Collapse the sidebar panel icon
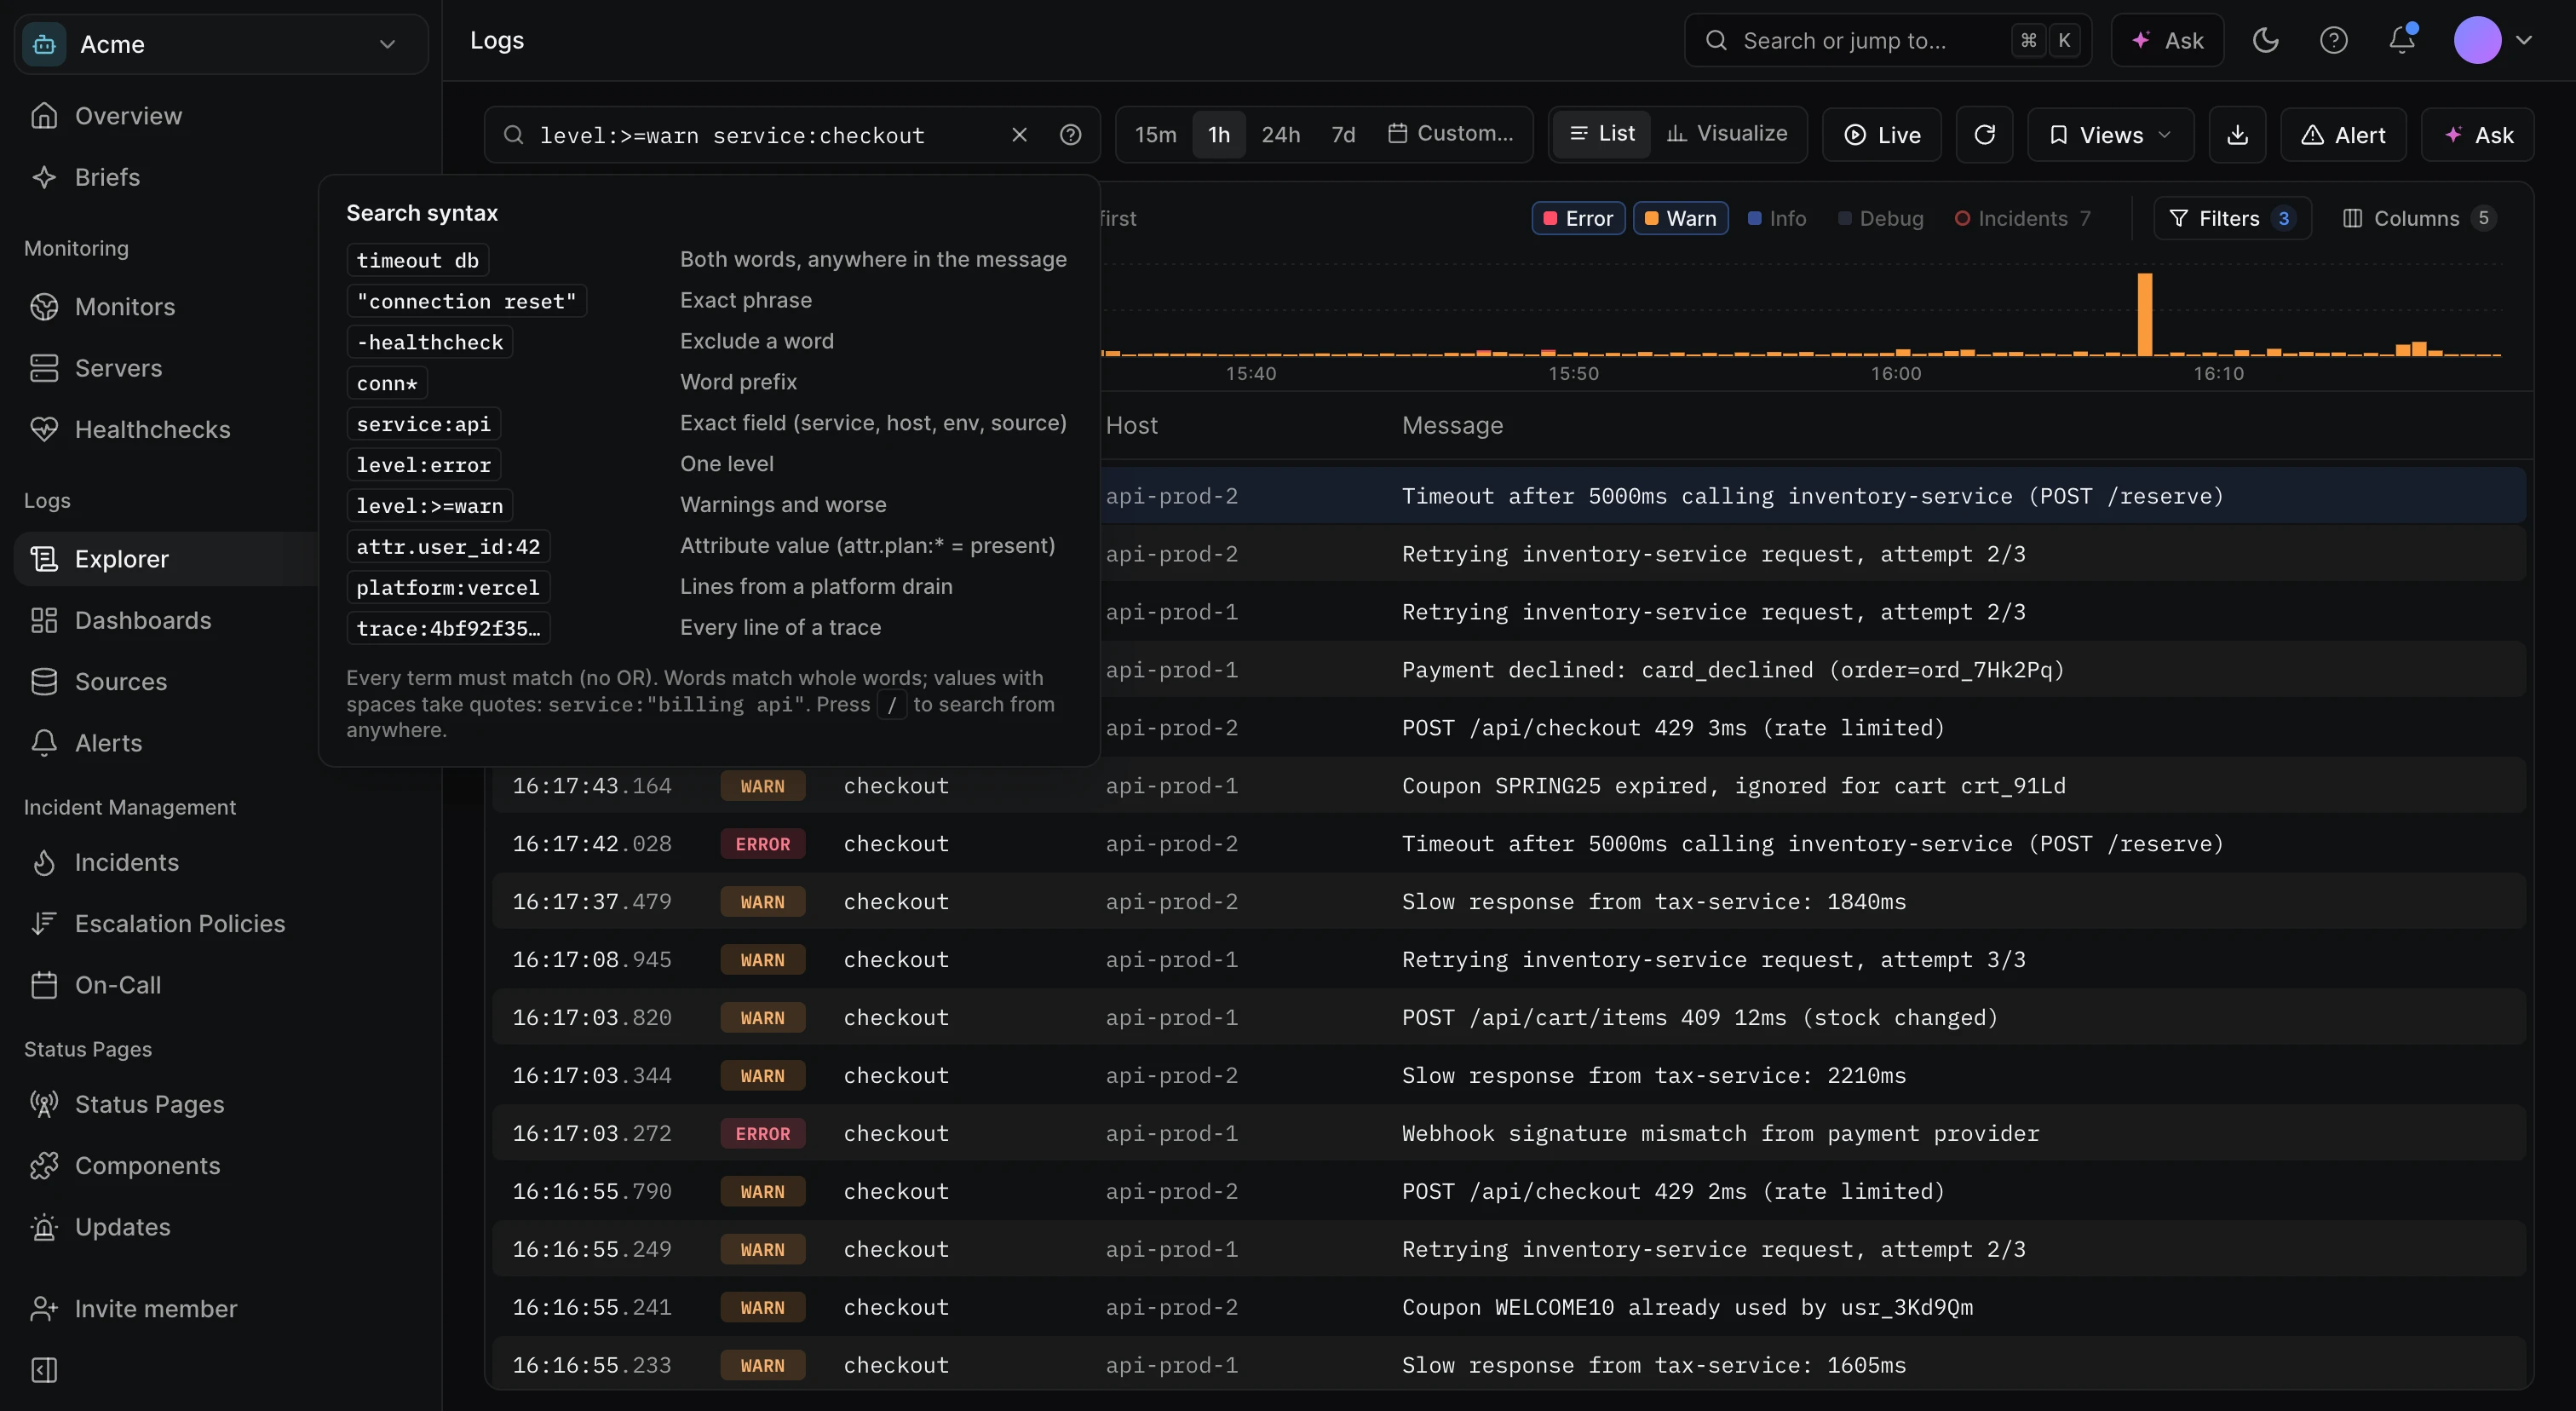The height and width of the screenshot is (1411, 2576). (44, 1369)
